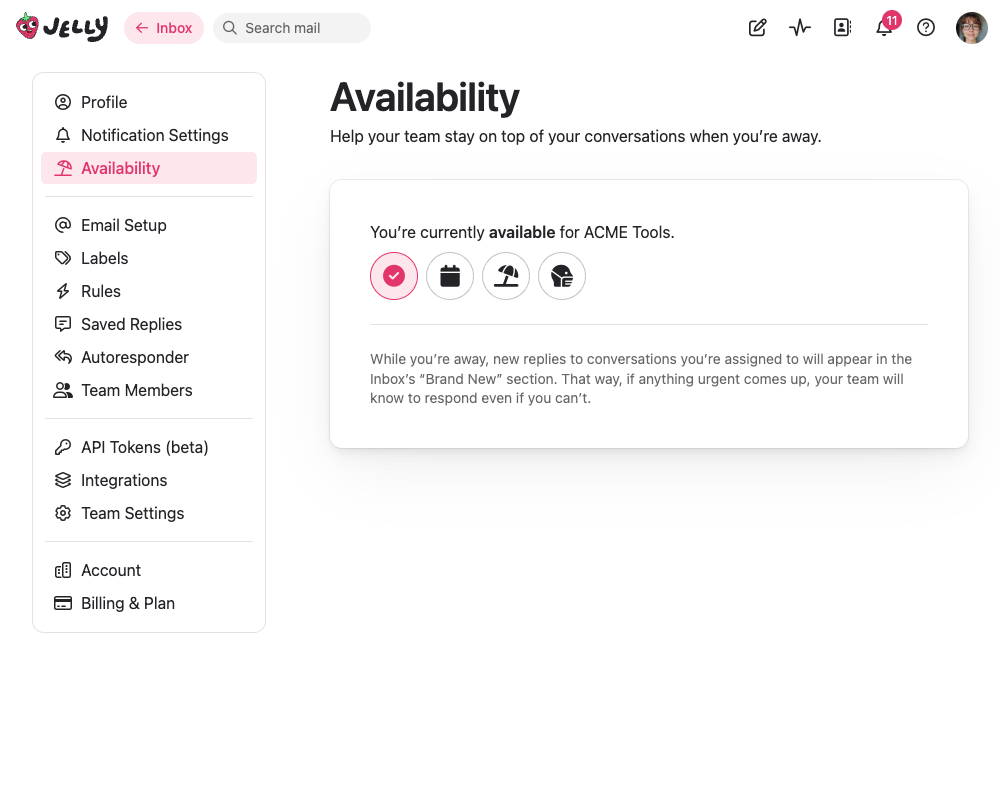
Task: Open Team Members settings
Action: point(137,390)
